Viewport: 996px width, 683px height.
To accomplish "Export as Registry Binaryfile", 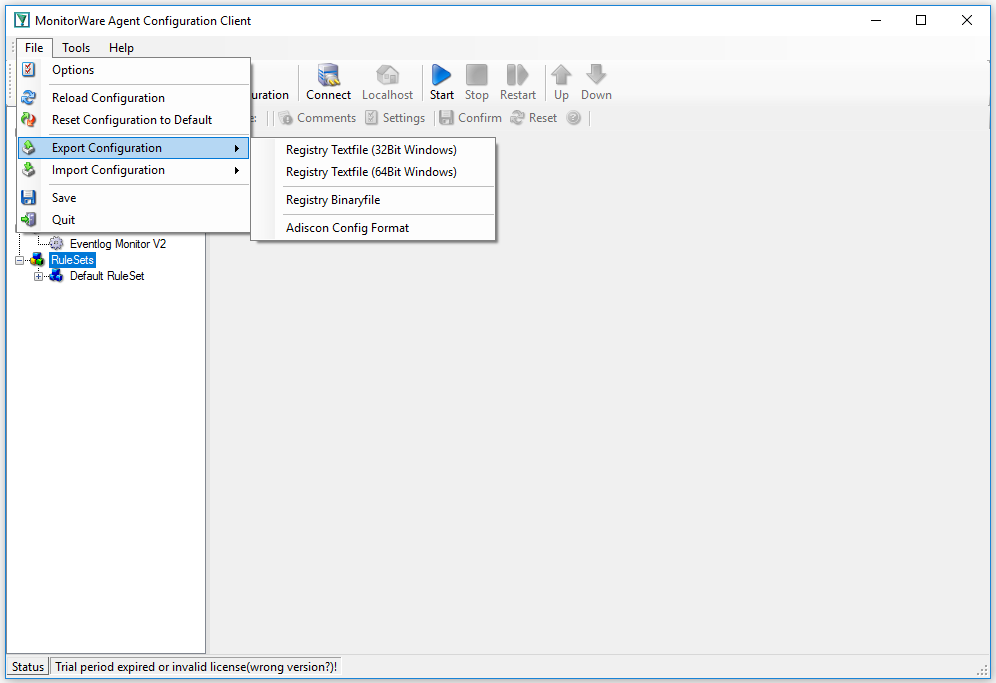I will [x=373, y=200].
